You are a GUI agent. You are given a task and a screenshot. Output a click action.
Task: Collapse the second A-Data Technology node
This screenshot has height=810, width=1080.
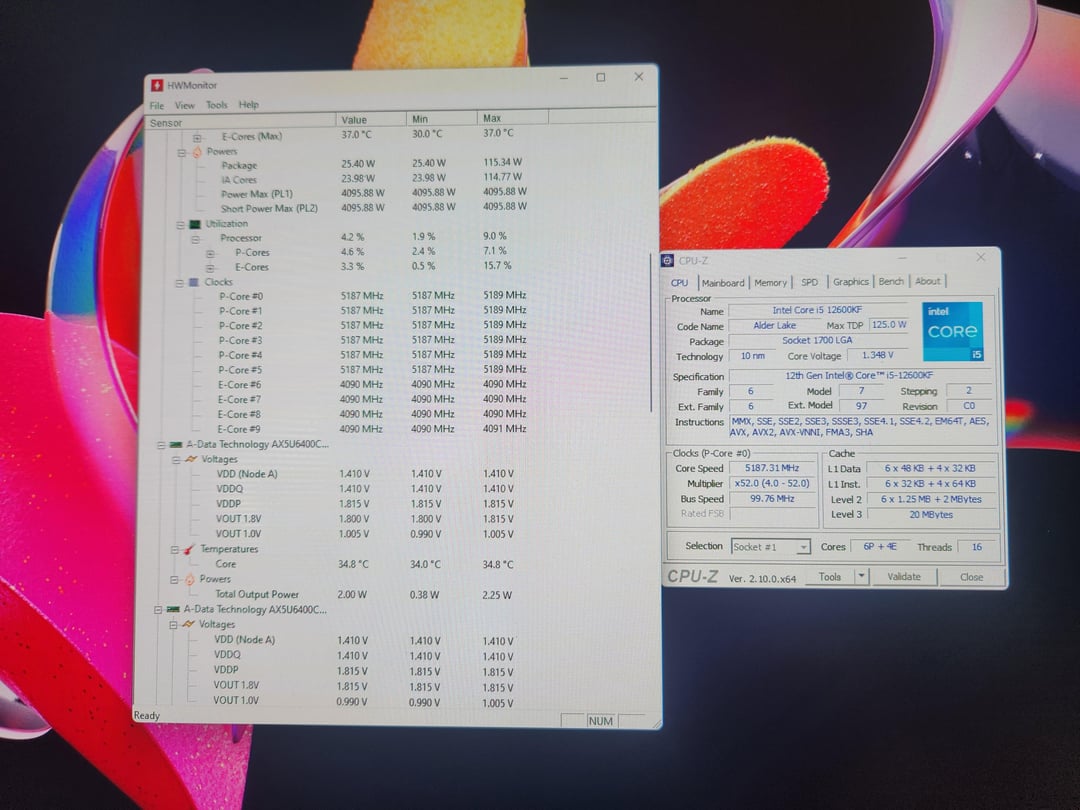[x=158, y=610]
